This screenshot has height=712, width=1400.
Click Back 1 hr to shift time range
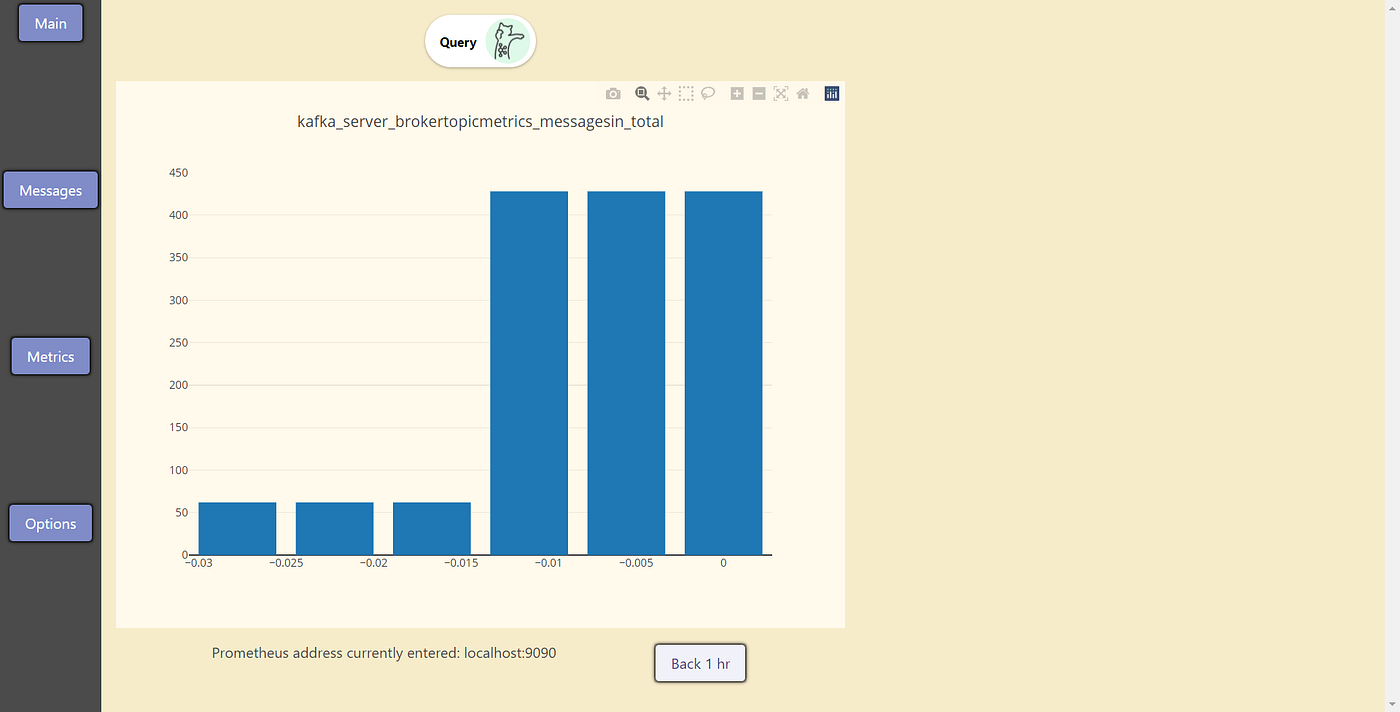[699, 663]
